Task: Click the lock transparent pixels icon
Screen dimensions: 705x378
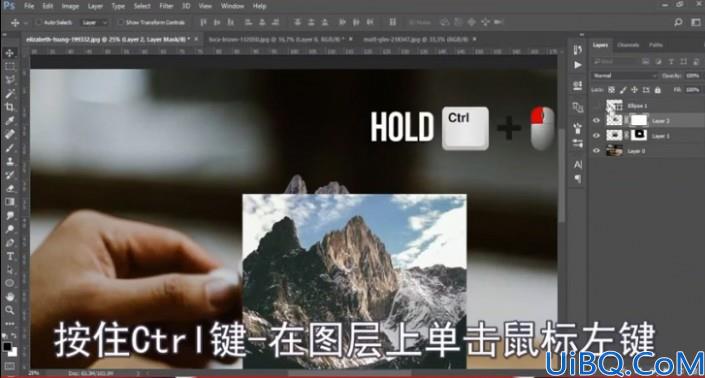Action: click(x=611, y=90)
